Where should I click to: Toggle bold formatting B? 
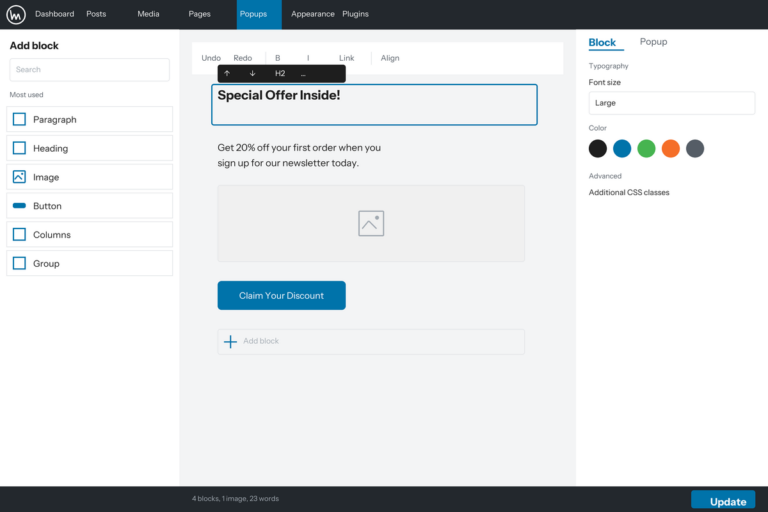[x=278, y=58]
